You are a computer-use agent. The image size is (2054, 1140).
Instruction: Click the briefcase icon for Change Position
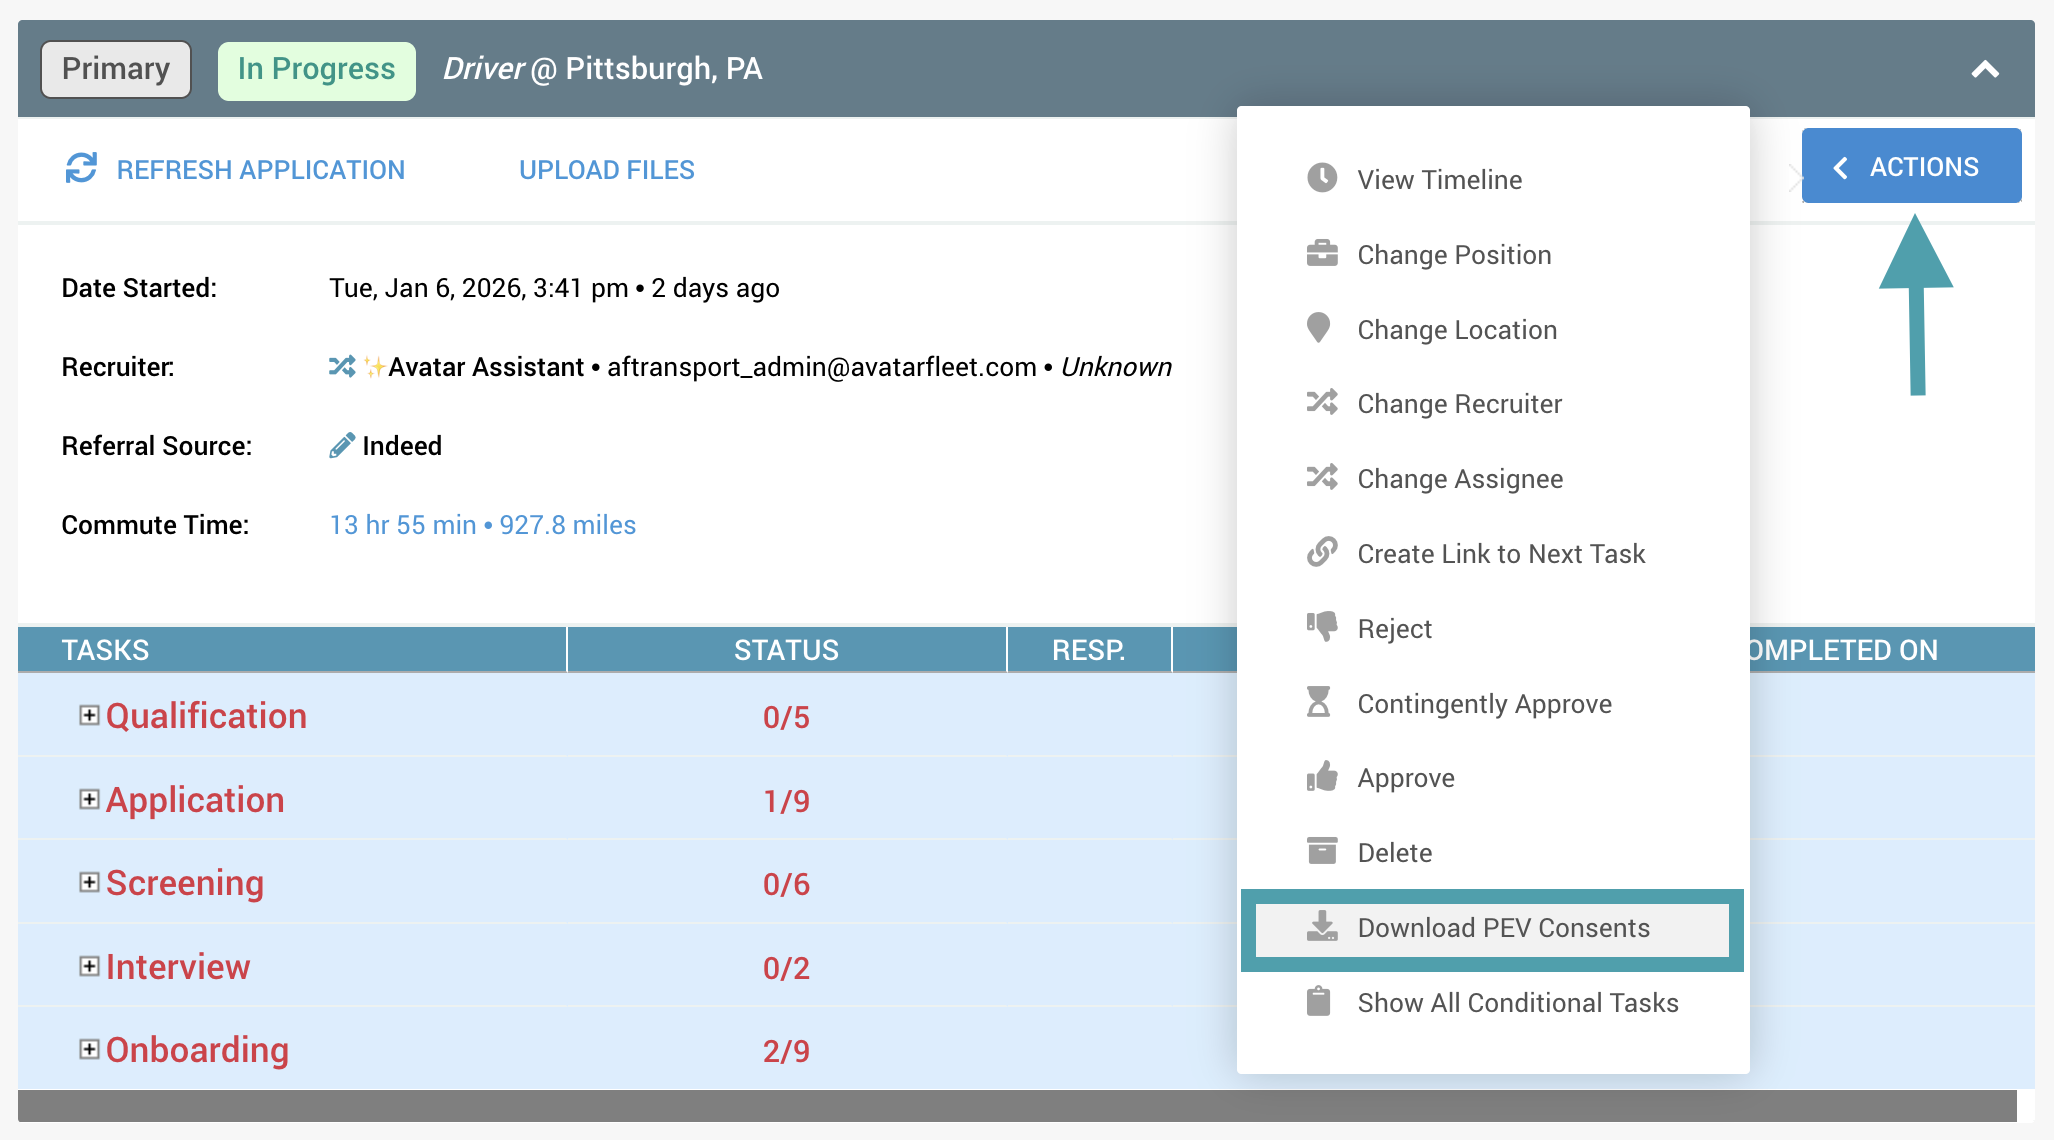(x=1322, y=253)
